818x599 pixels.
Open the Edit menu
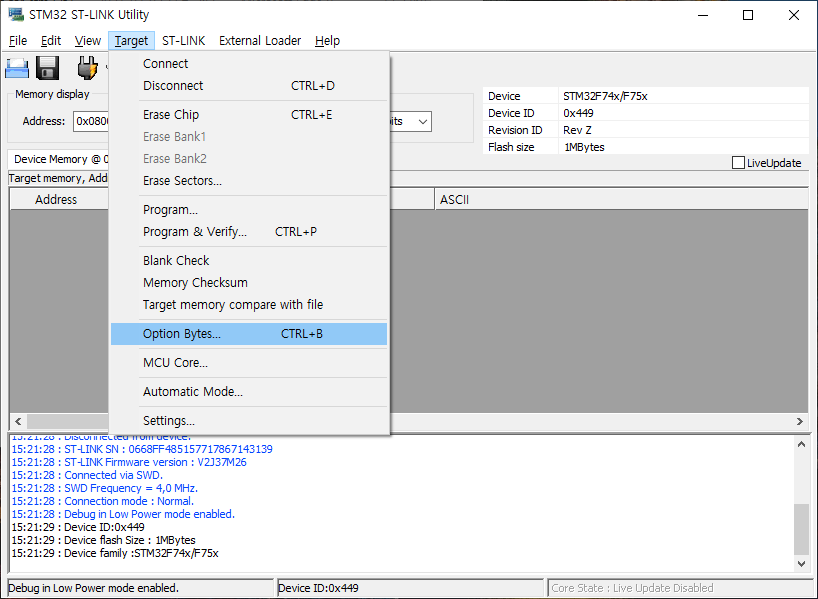point(51,41)
